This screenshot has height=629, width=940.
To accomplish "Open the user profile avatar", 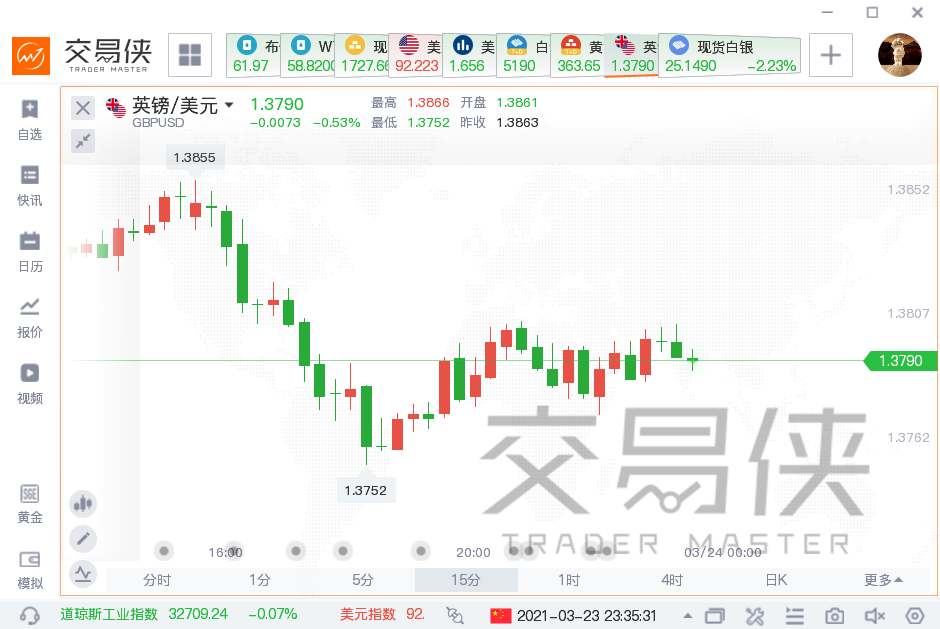I will coord(899,55).
